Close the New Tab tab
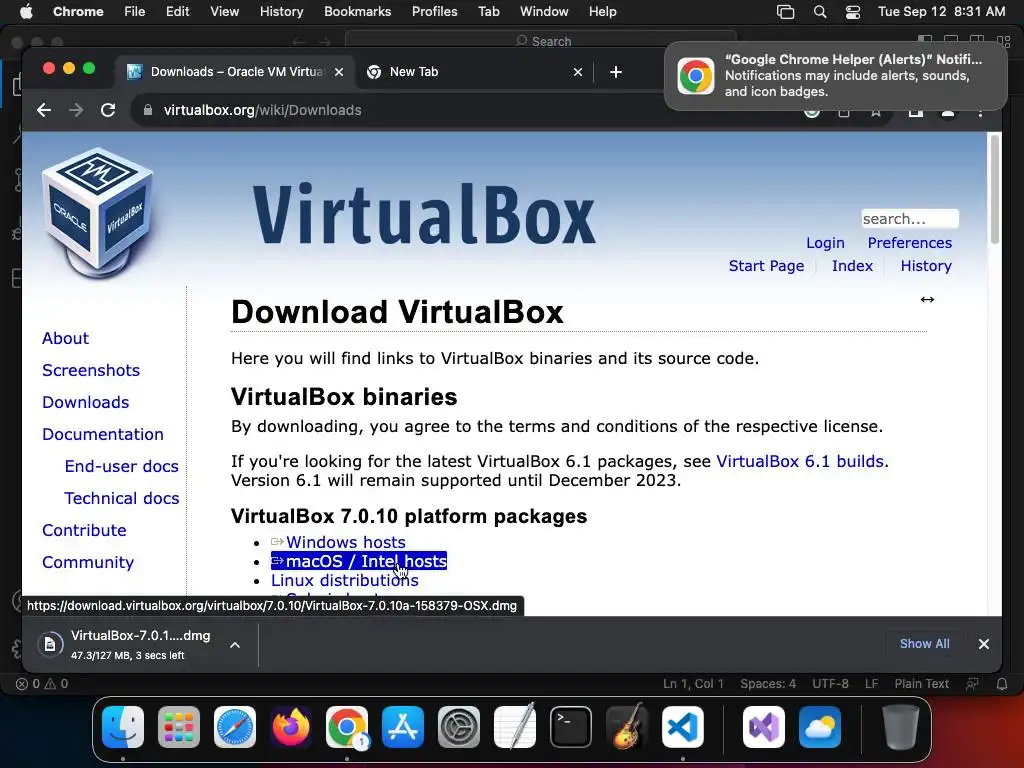1024x768 pixels. [578, 72]
